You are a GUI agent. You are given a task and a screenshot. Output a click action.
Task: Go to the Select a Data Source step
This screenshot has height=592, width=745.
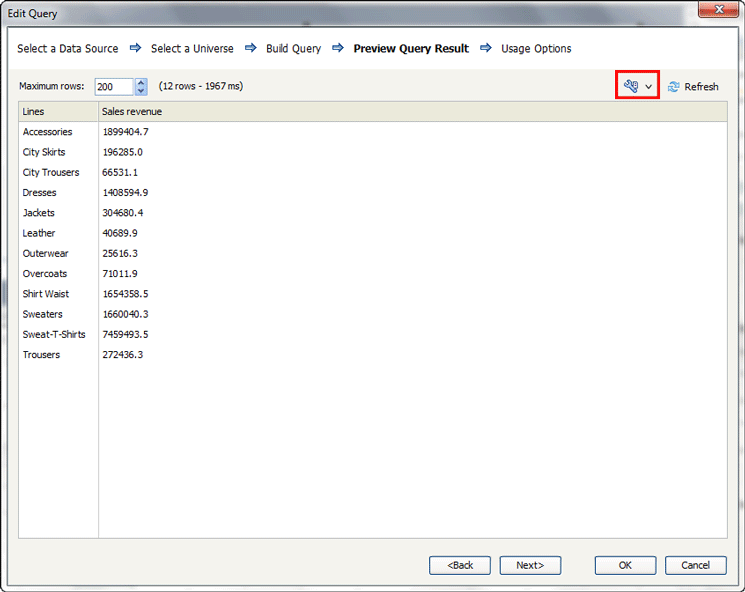click(x=67, y=48)
